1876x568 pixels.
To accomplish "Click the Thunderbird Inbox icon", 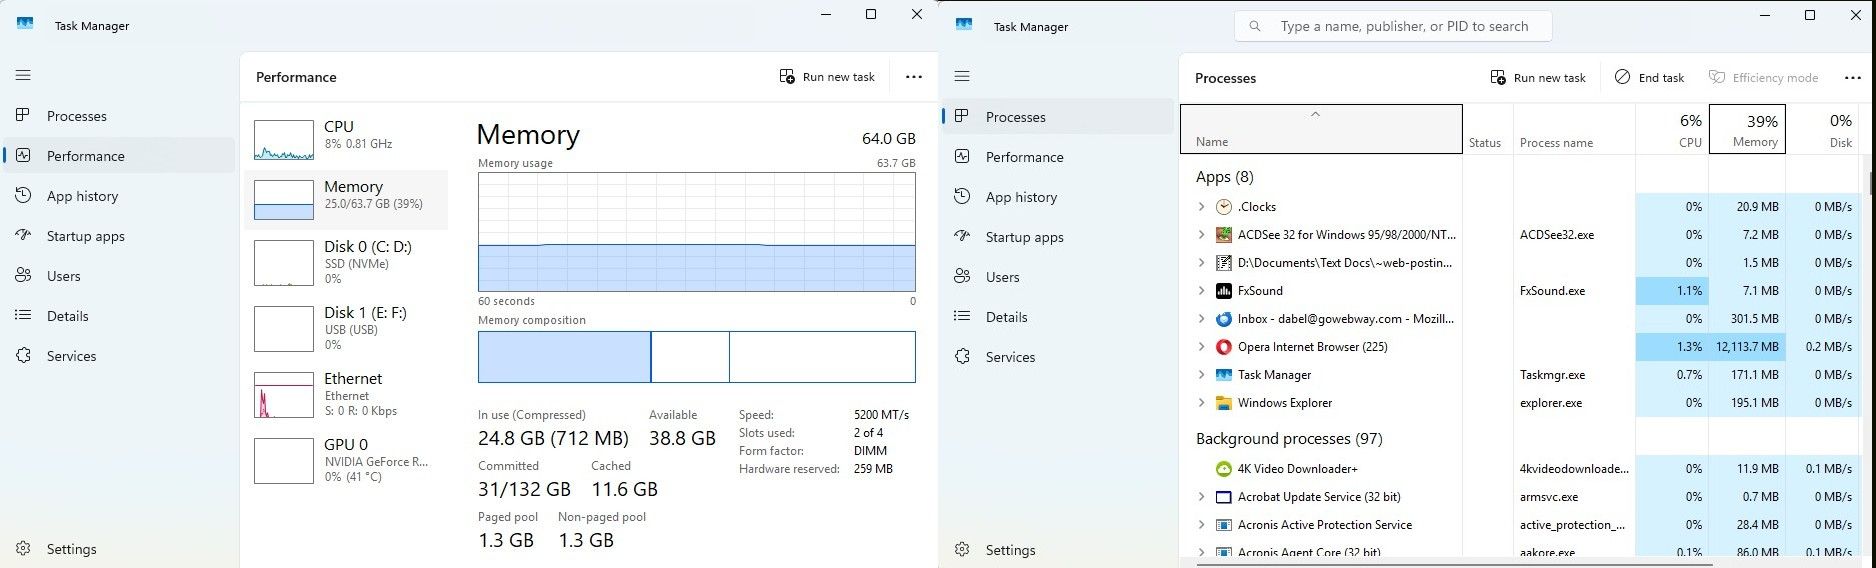I will coord(1223,319).
